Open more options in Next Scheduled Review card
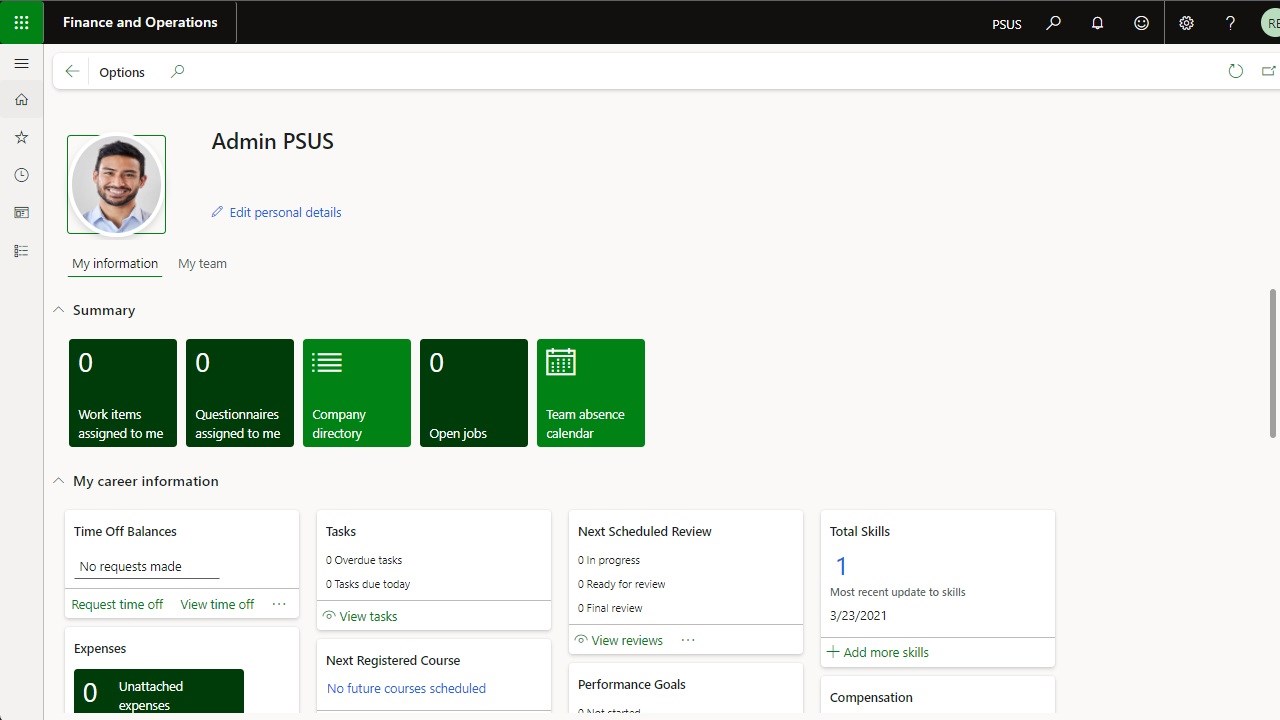This screenshot has height=720, width=1280. coord(688,640)
